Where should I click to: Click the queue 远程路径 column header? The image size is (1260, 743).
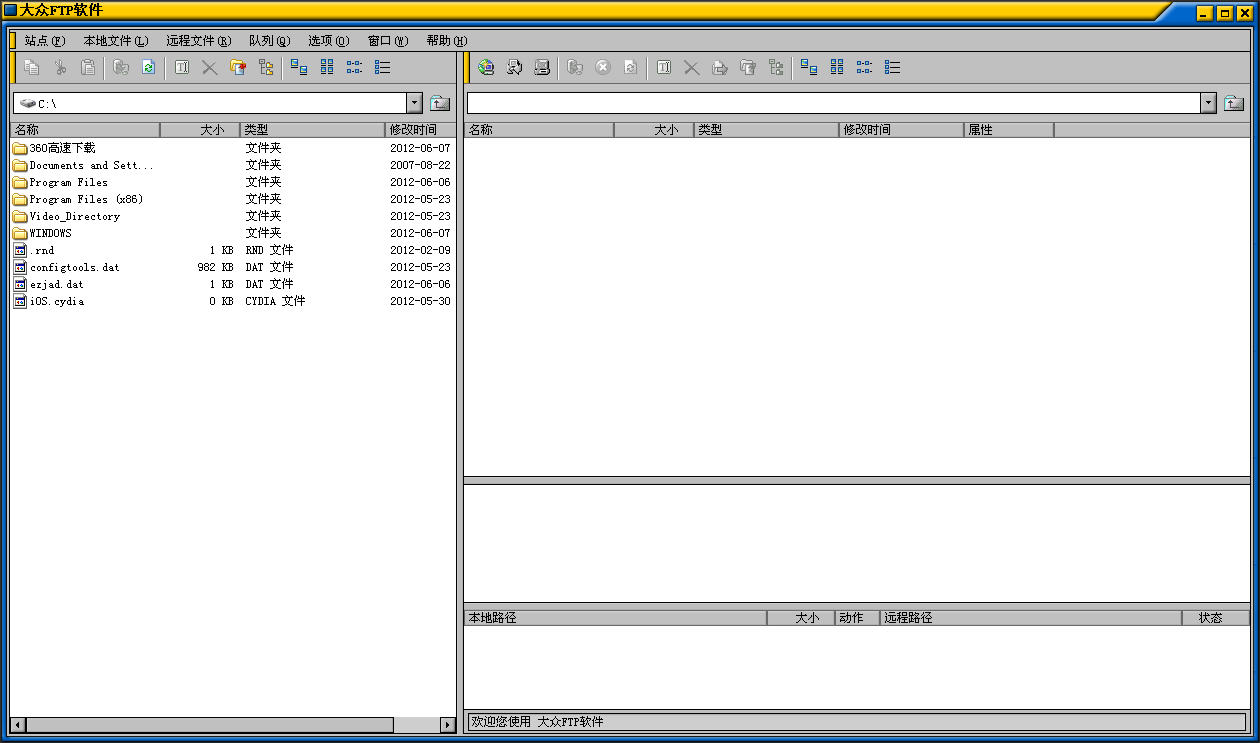tap(1031, 618)
